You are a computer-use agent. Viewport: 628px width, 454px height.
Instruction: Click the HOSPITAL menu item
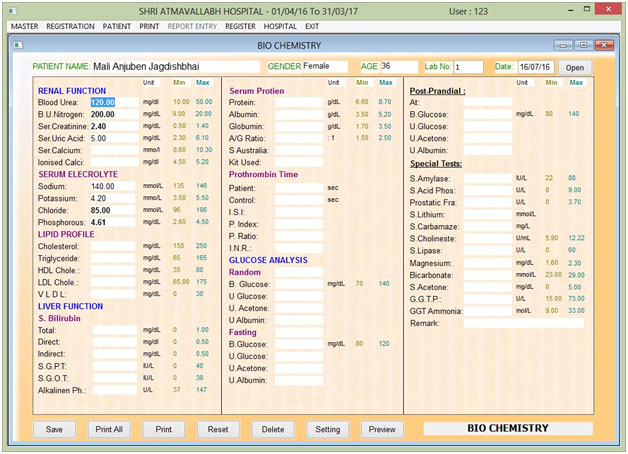[x=280, y=26]
